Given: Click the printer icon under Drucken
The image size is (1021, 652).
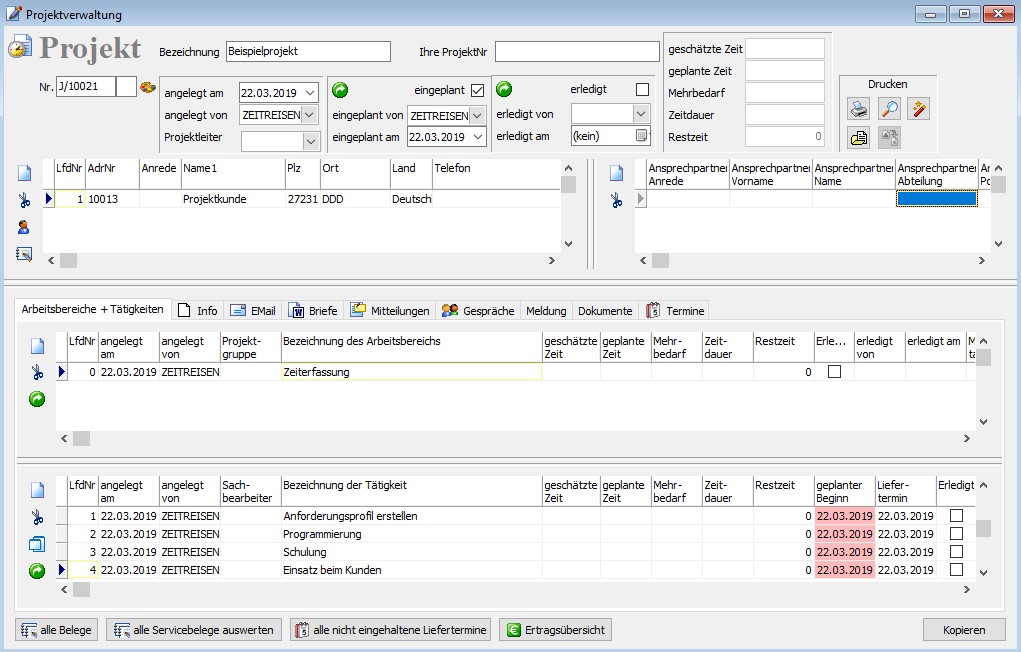Looking at the screenshot, I should (859, 109).
